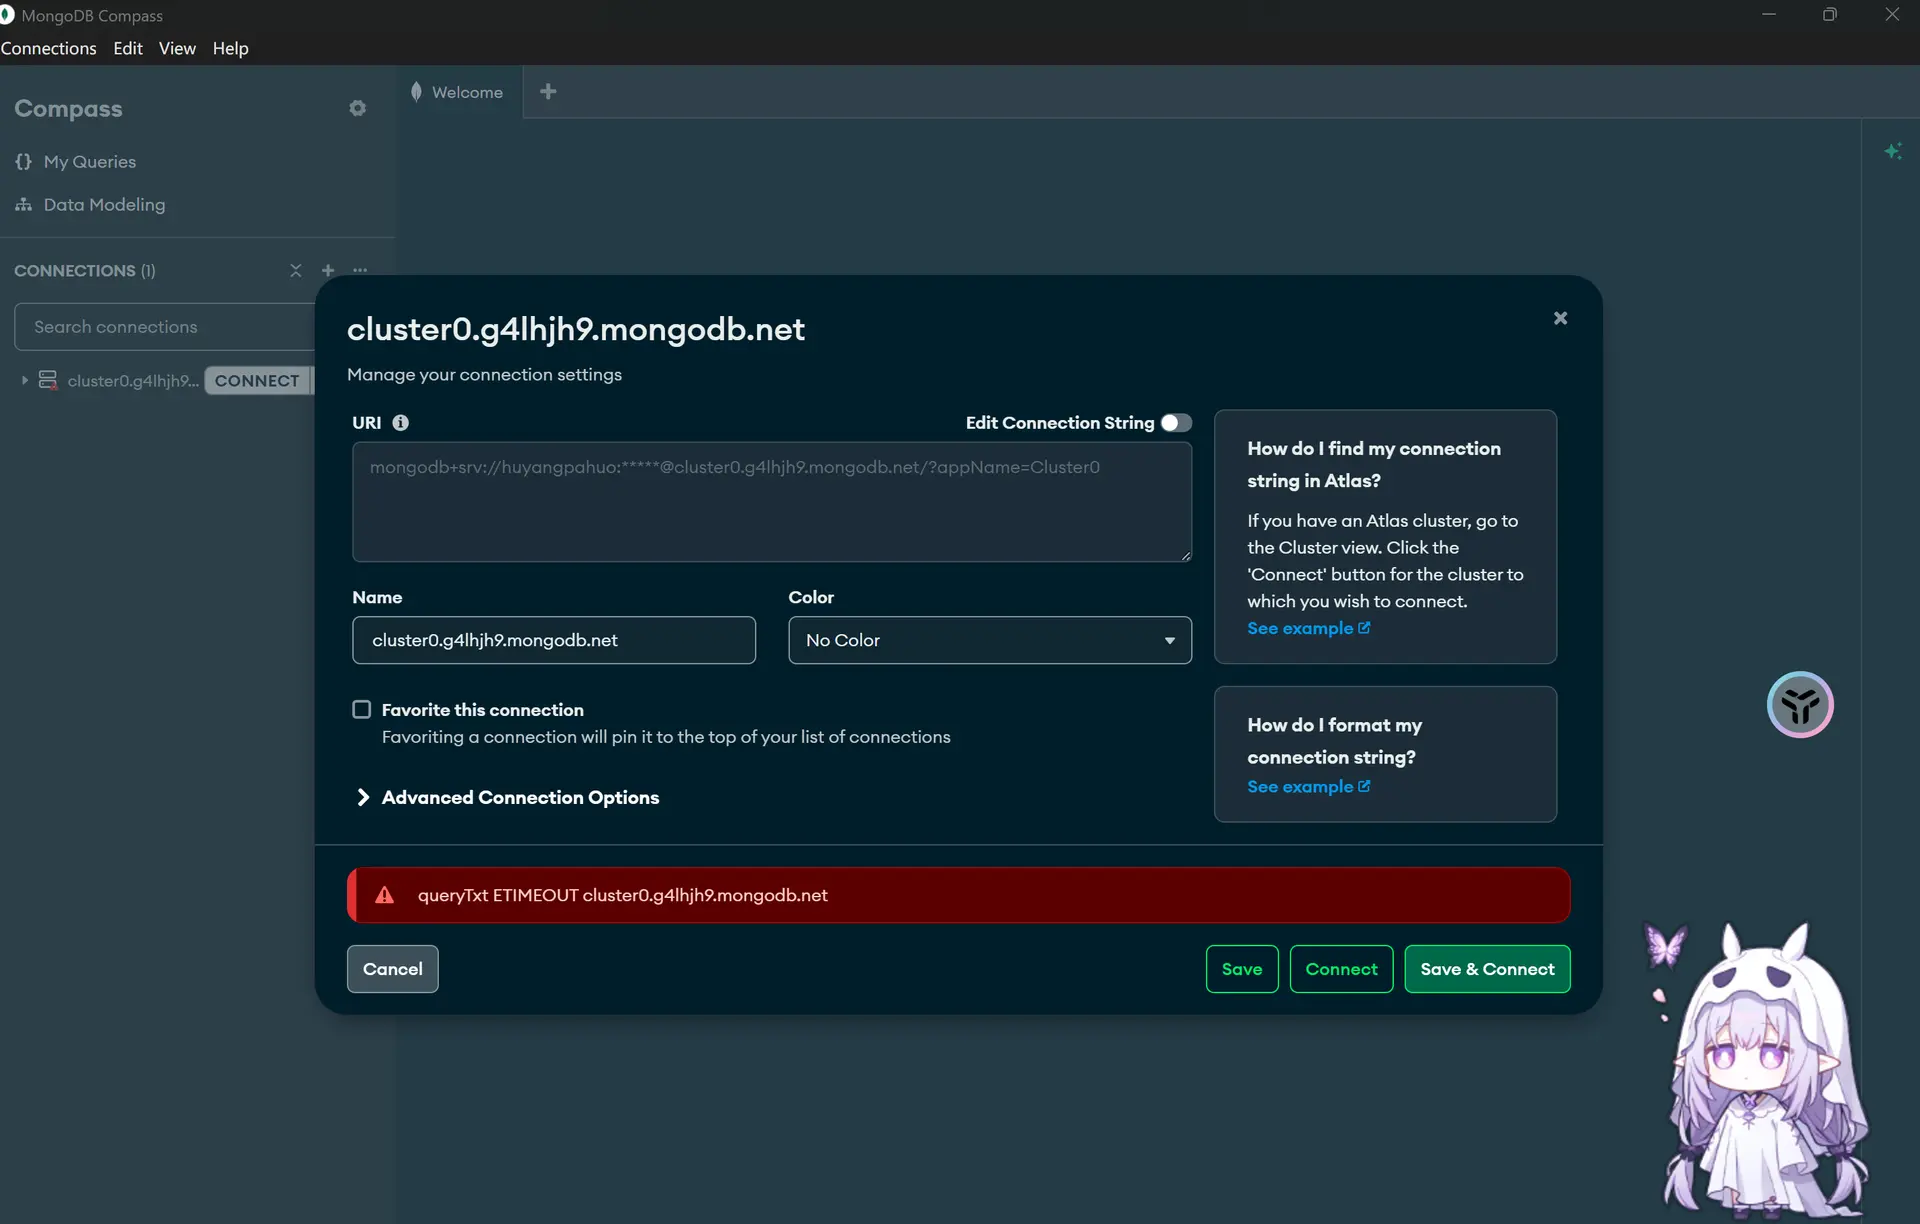
Task: Click the URI connection string text area
Action: [x=772, y=502]
